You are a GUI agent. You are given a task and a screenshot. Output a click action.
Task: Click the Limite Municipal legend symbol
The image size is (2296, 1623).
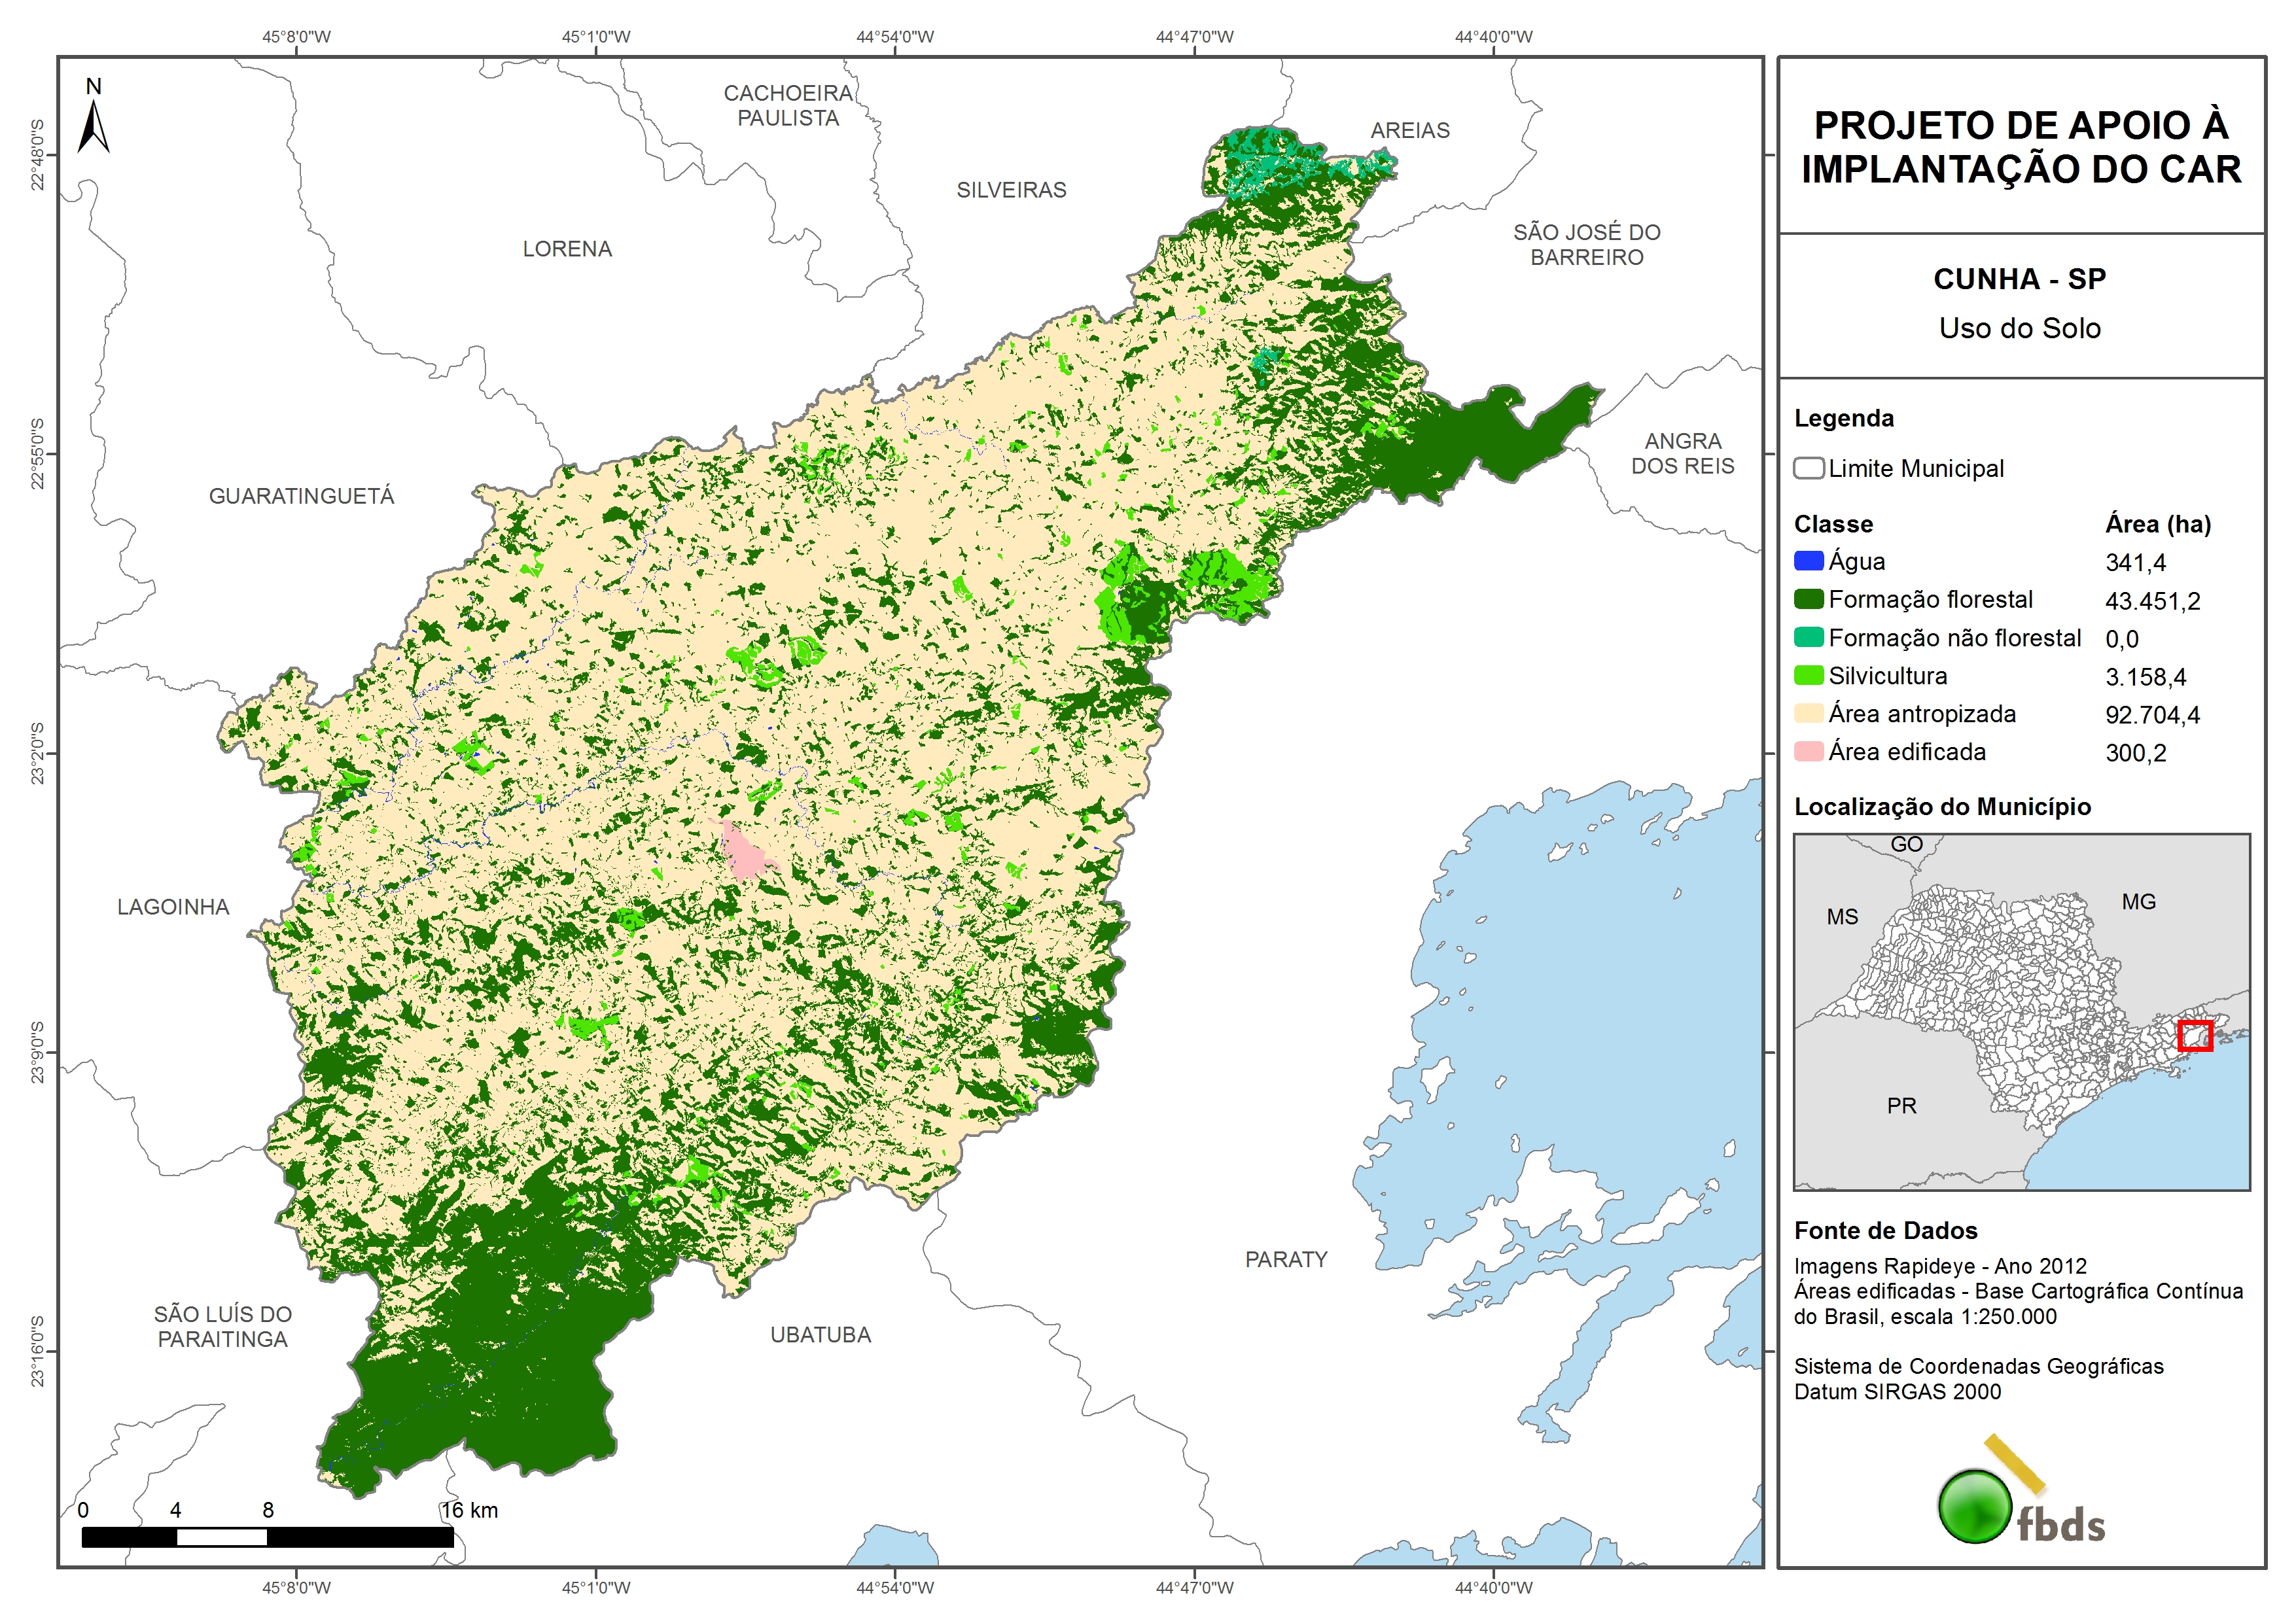1808,468
